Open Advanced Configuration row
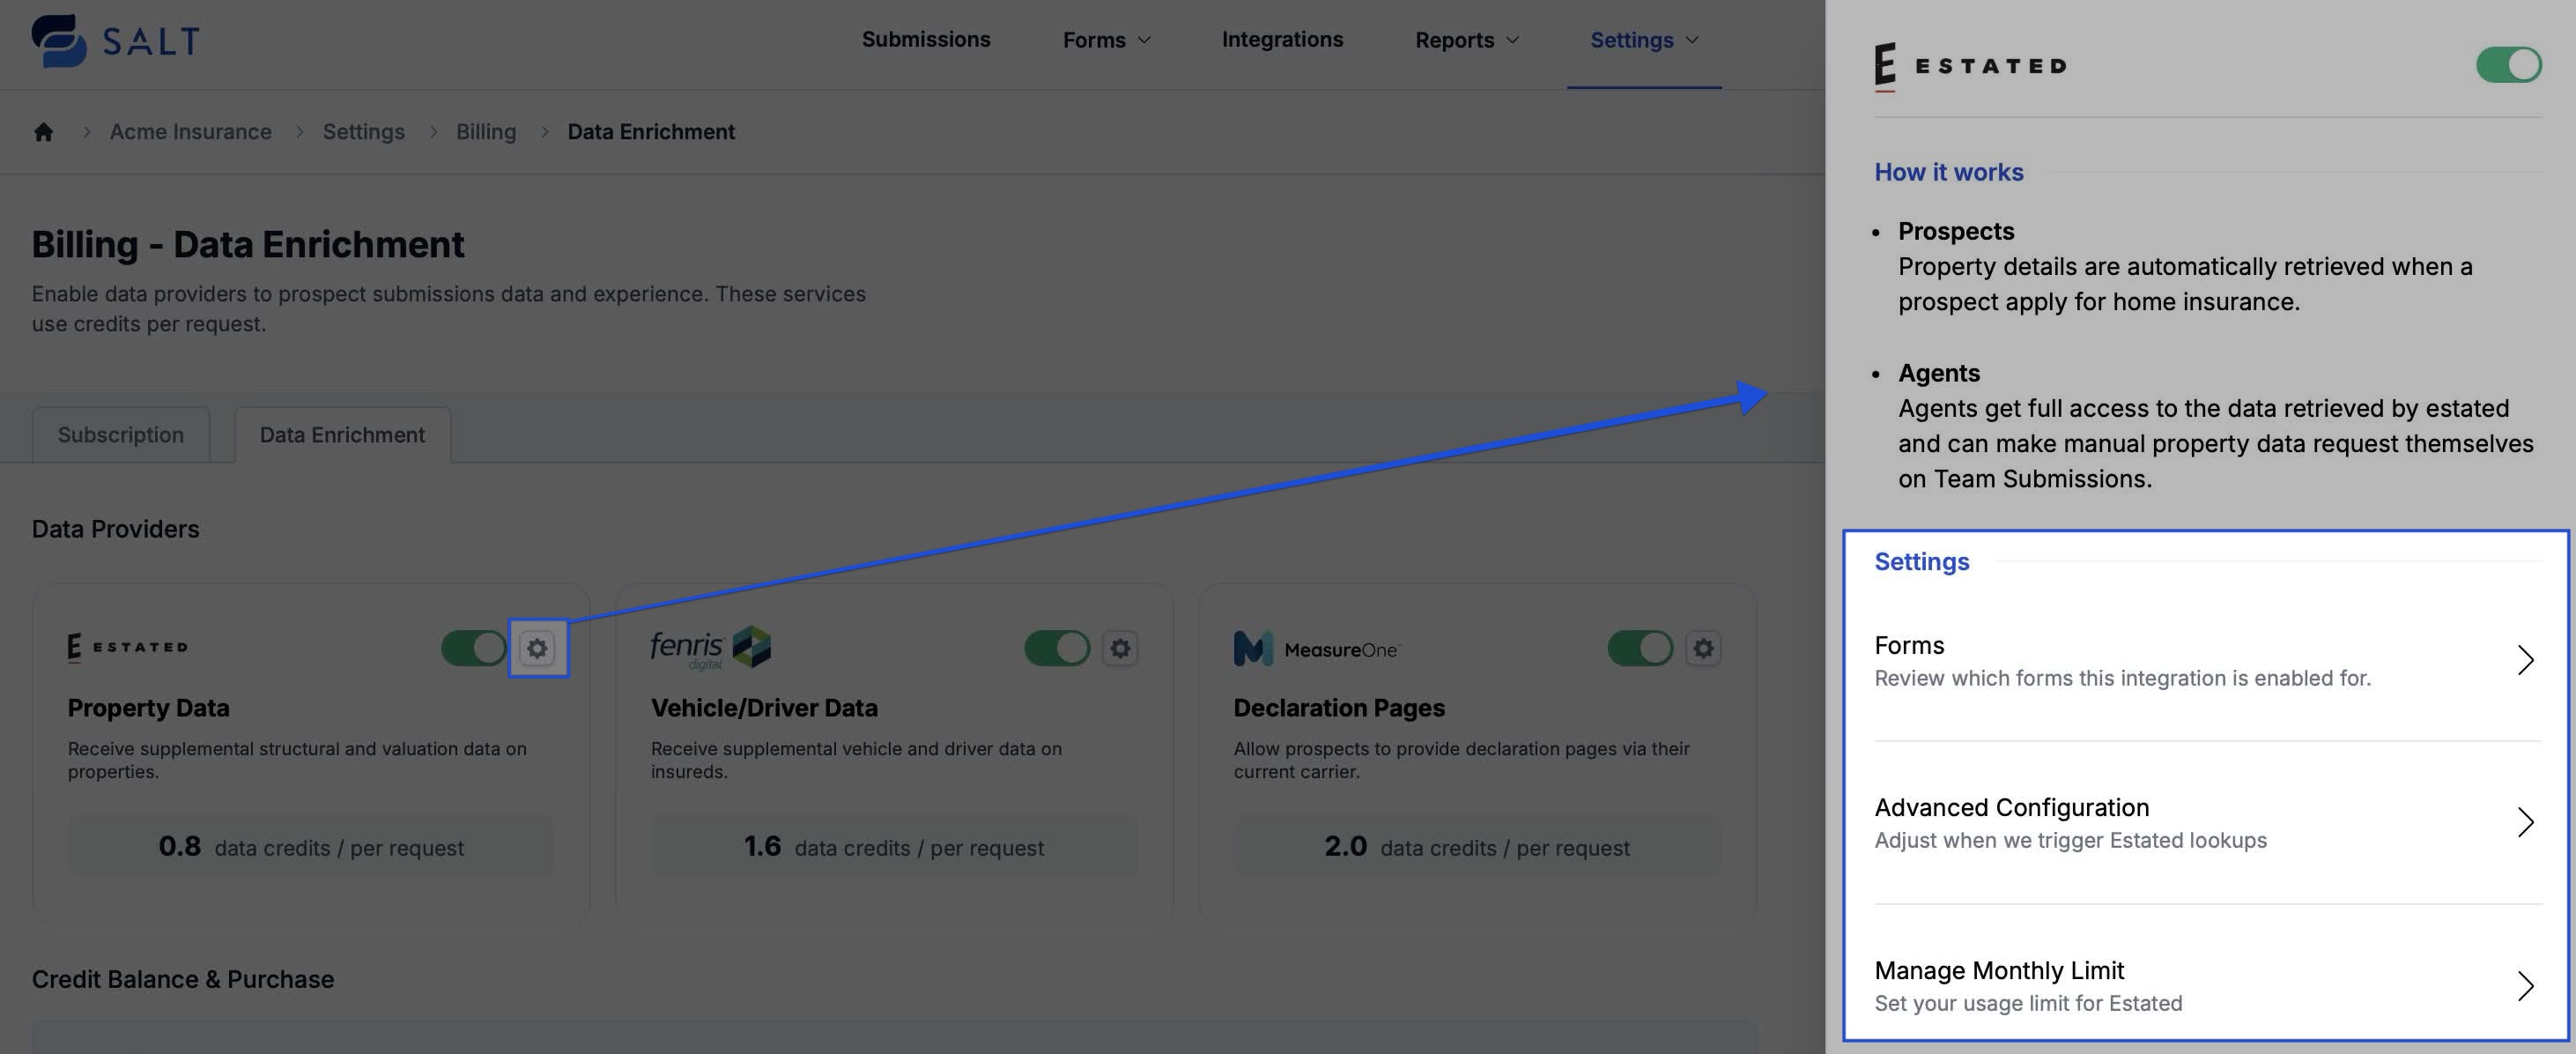 [2205, 822]
